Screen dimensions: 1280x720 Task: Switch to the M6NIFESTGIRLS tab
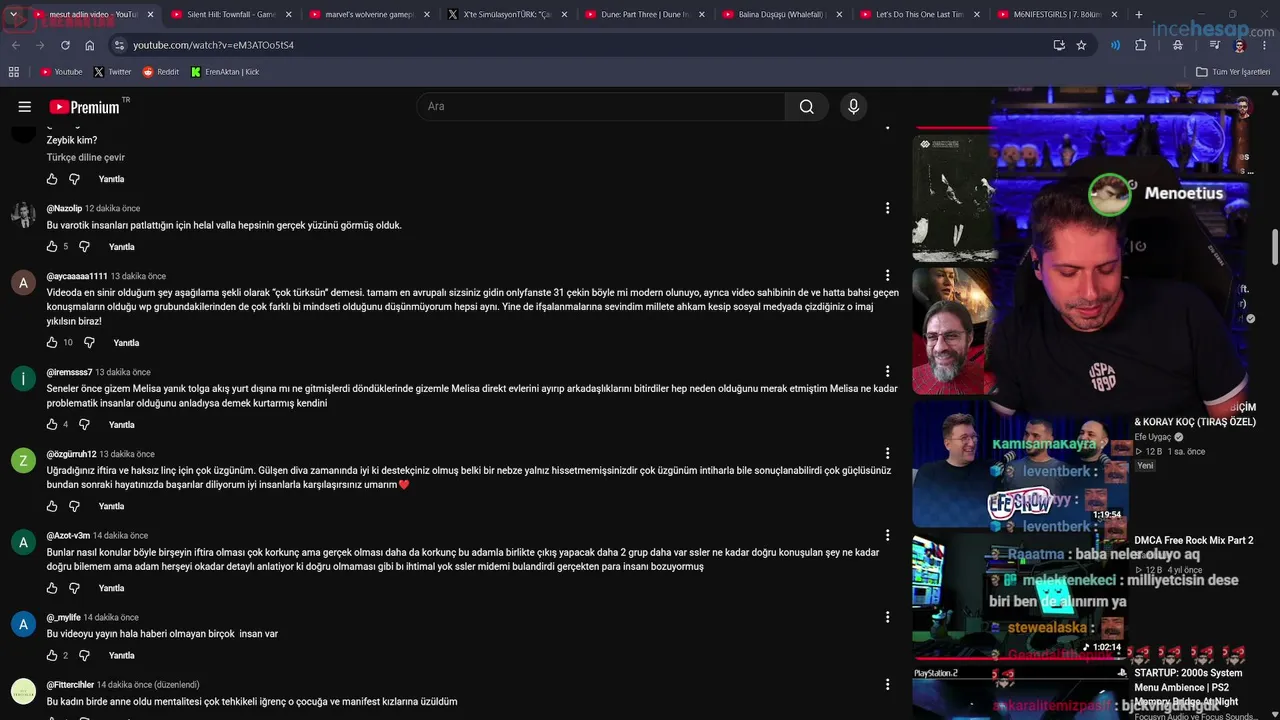[1057, 15]
